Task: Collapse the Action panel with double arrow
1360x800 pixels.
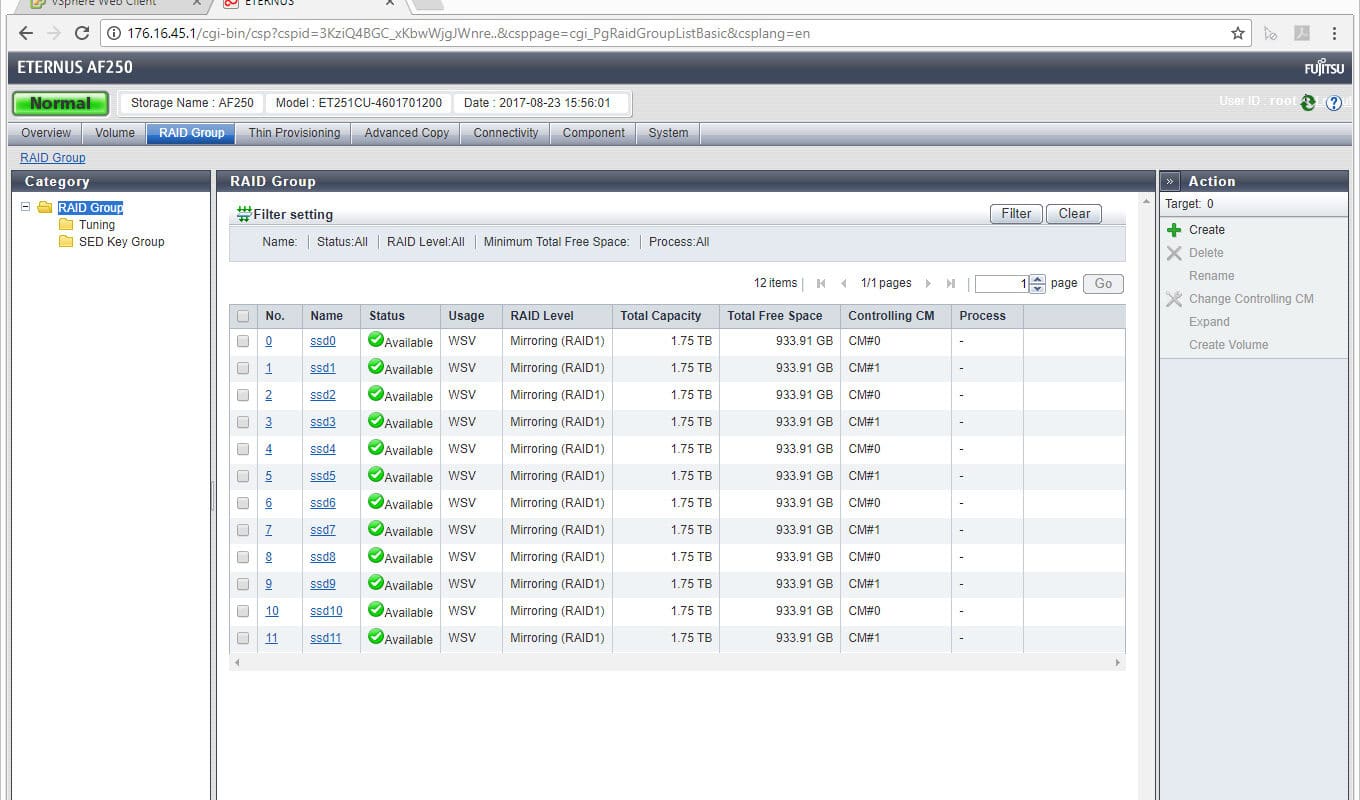Action: pyautogui.click(x=1170, y=181)
